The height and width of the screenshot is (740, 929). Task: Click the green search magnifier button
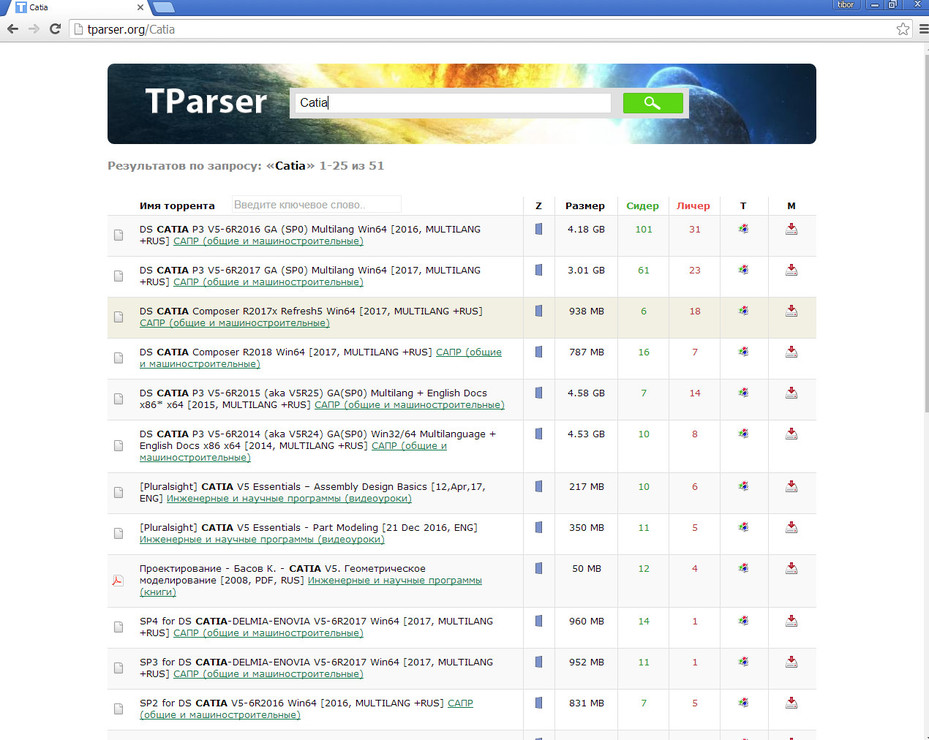pyautogui.click(x=652, y=103)
